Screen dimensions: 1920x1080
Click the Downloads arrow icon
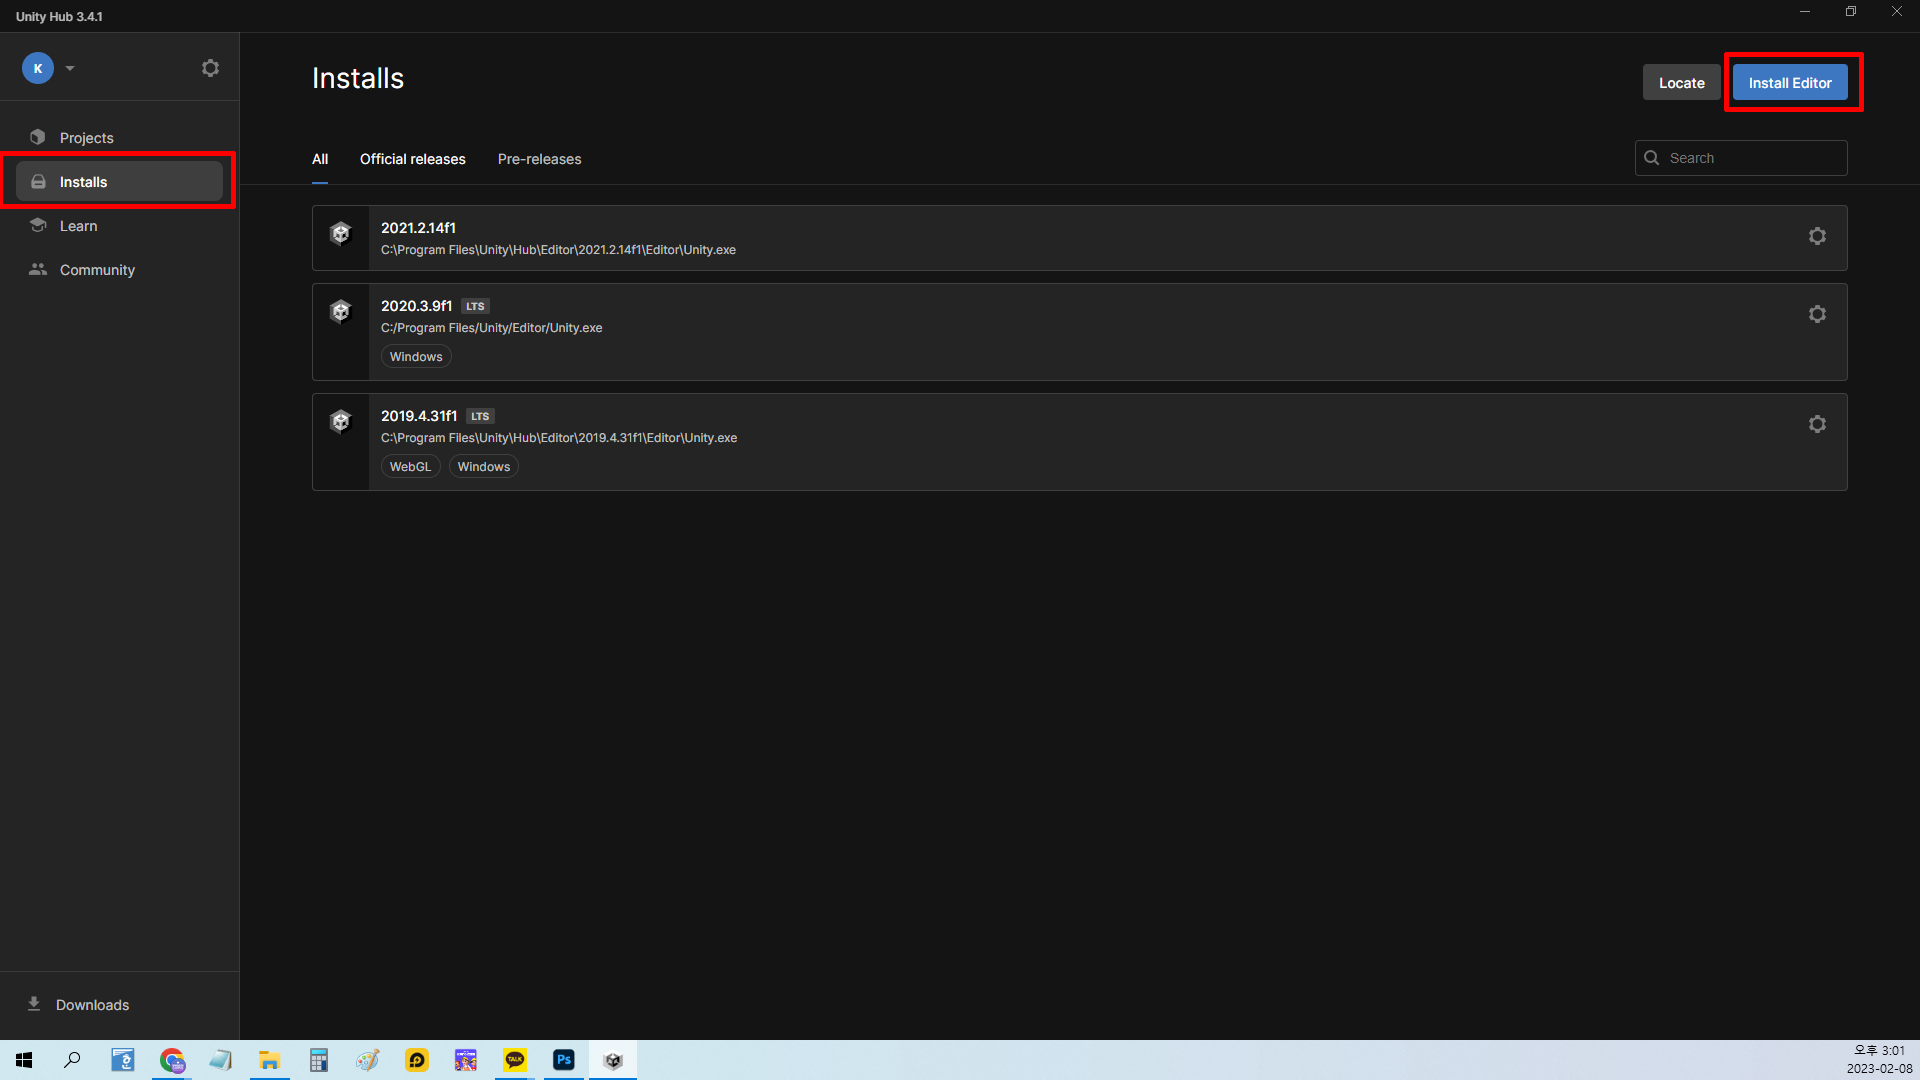pos(34,1004)
